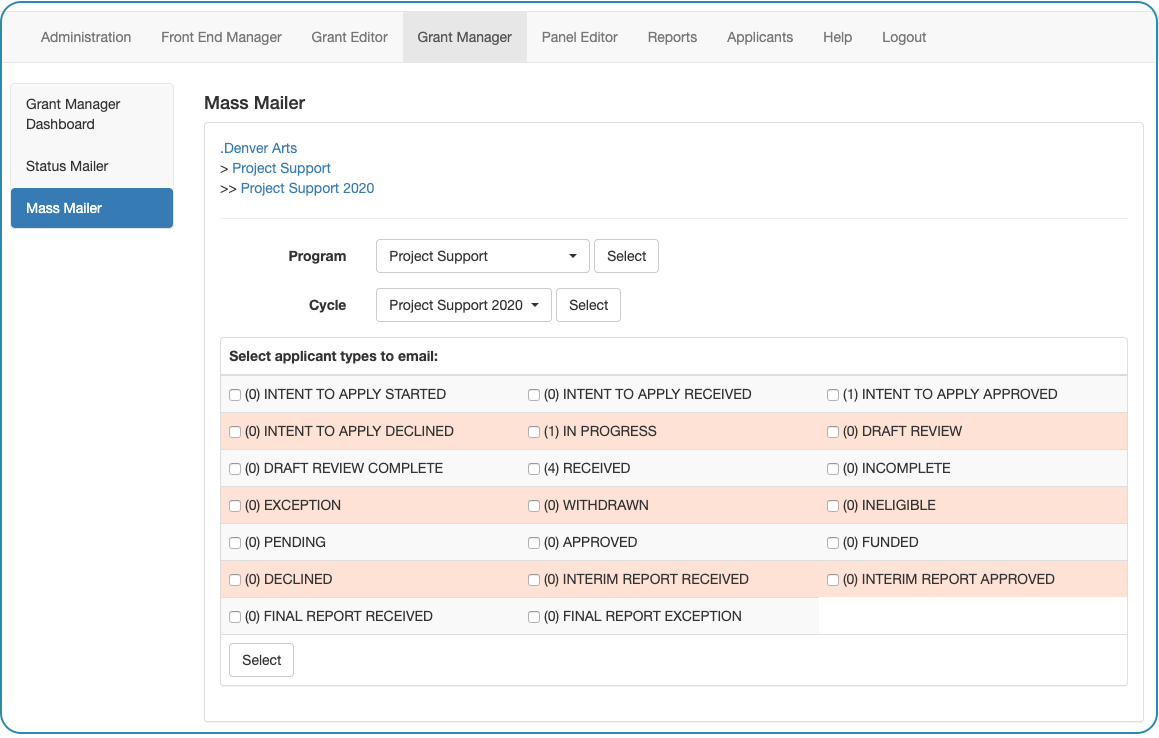Click the Select button next to Cycle
This screenshot has height=738, width=1159.
pos(588,305)
